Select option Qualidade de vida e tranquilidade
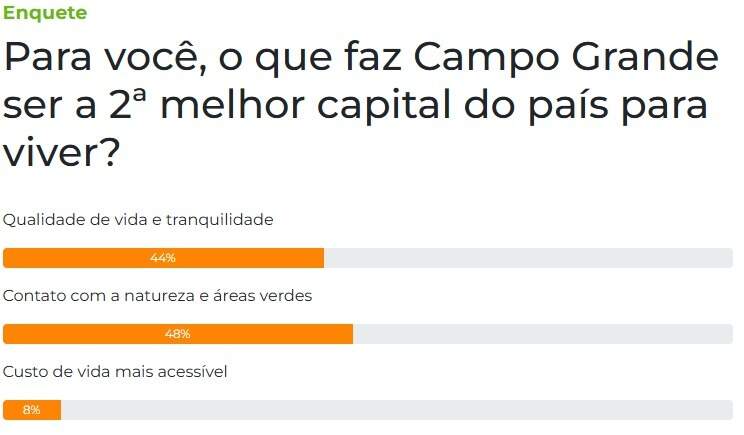744x435 pixels. click(x=138, y=220)
